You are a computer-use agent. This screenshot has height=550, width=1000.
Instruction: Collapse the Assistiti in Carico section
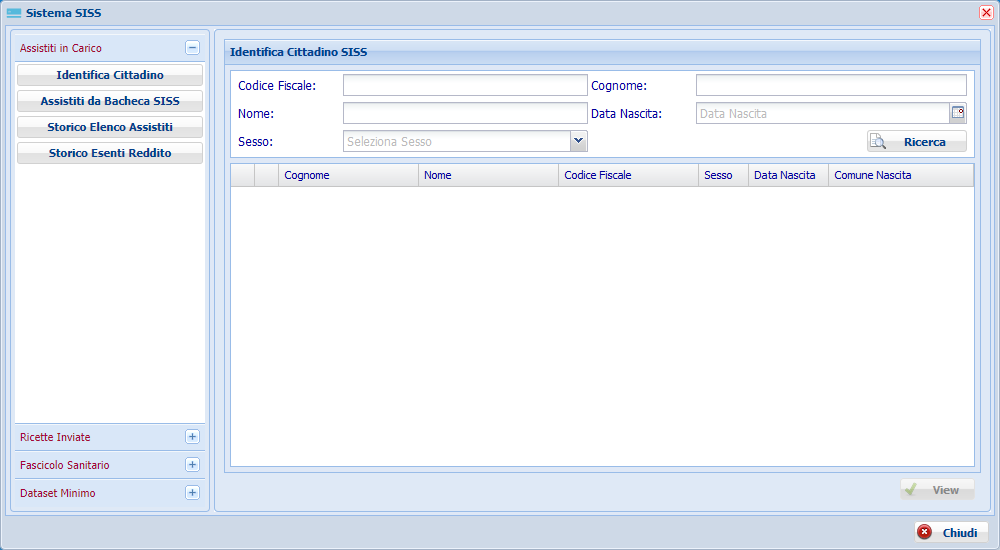[192, 48]
